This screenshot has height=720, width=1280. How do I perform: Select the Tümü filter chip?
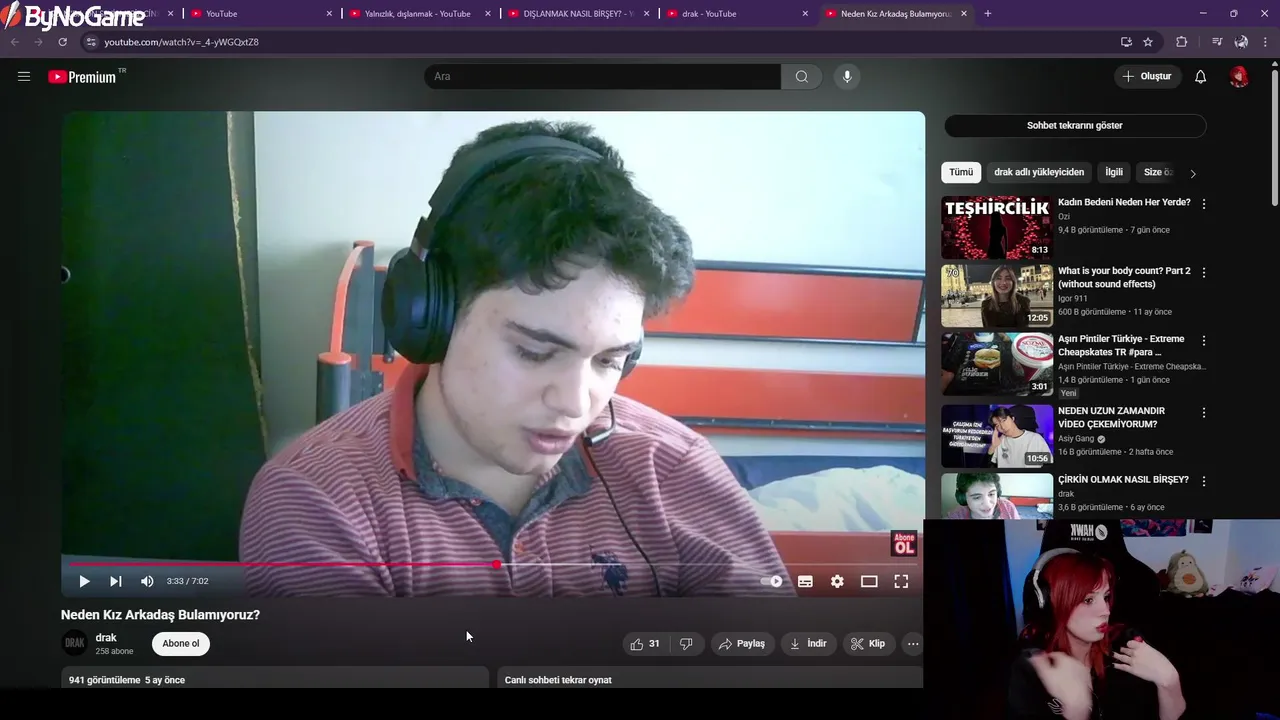coord(961,172)
